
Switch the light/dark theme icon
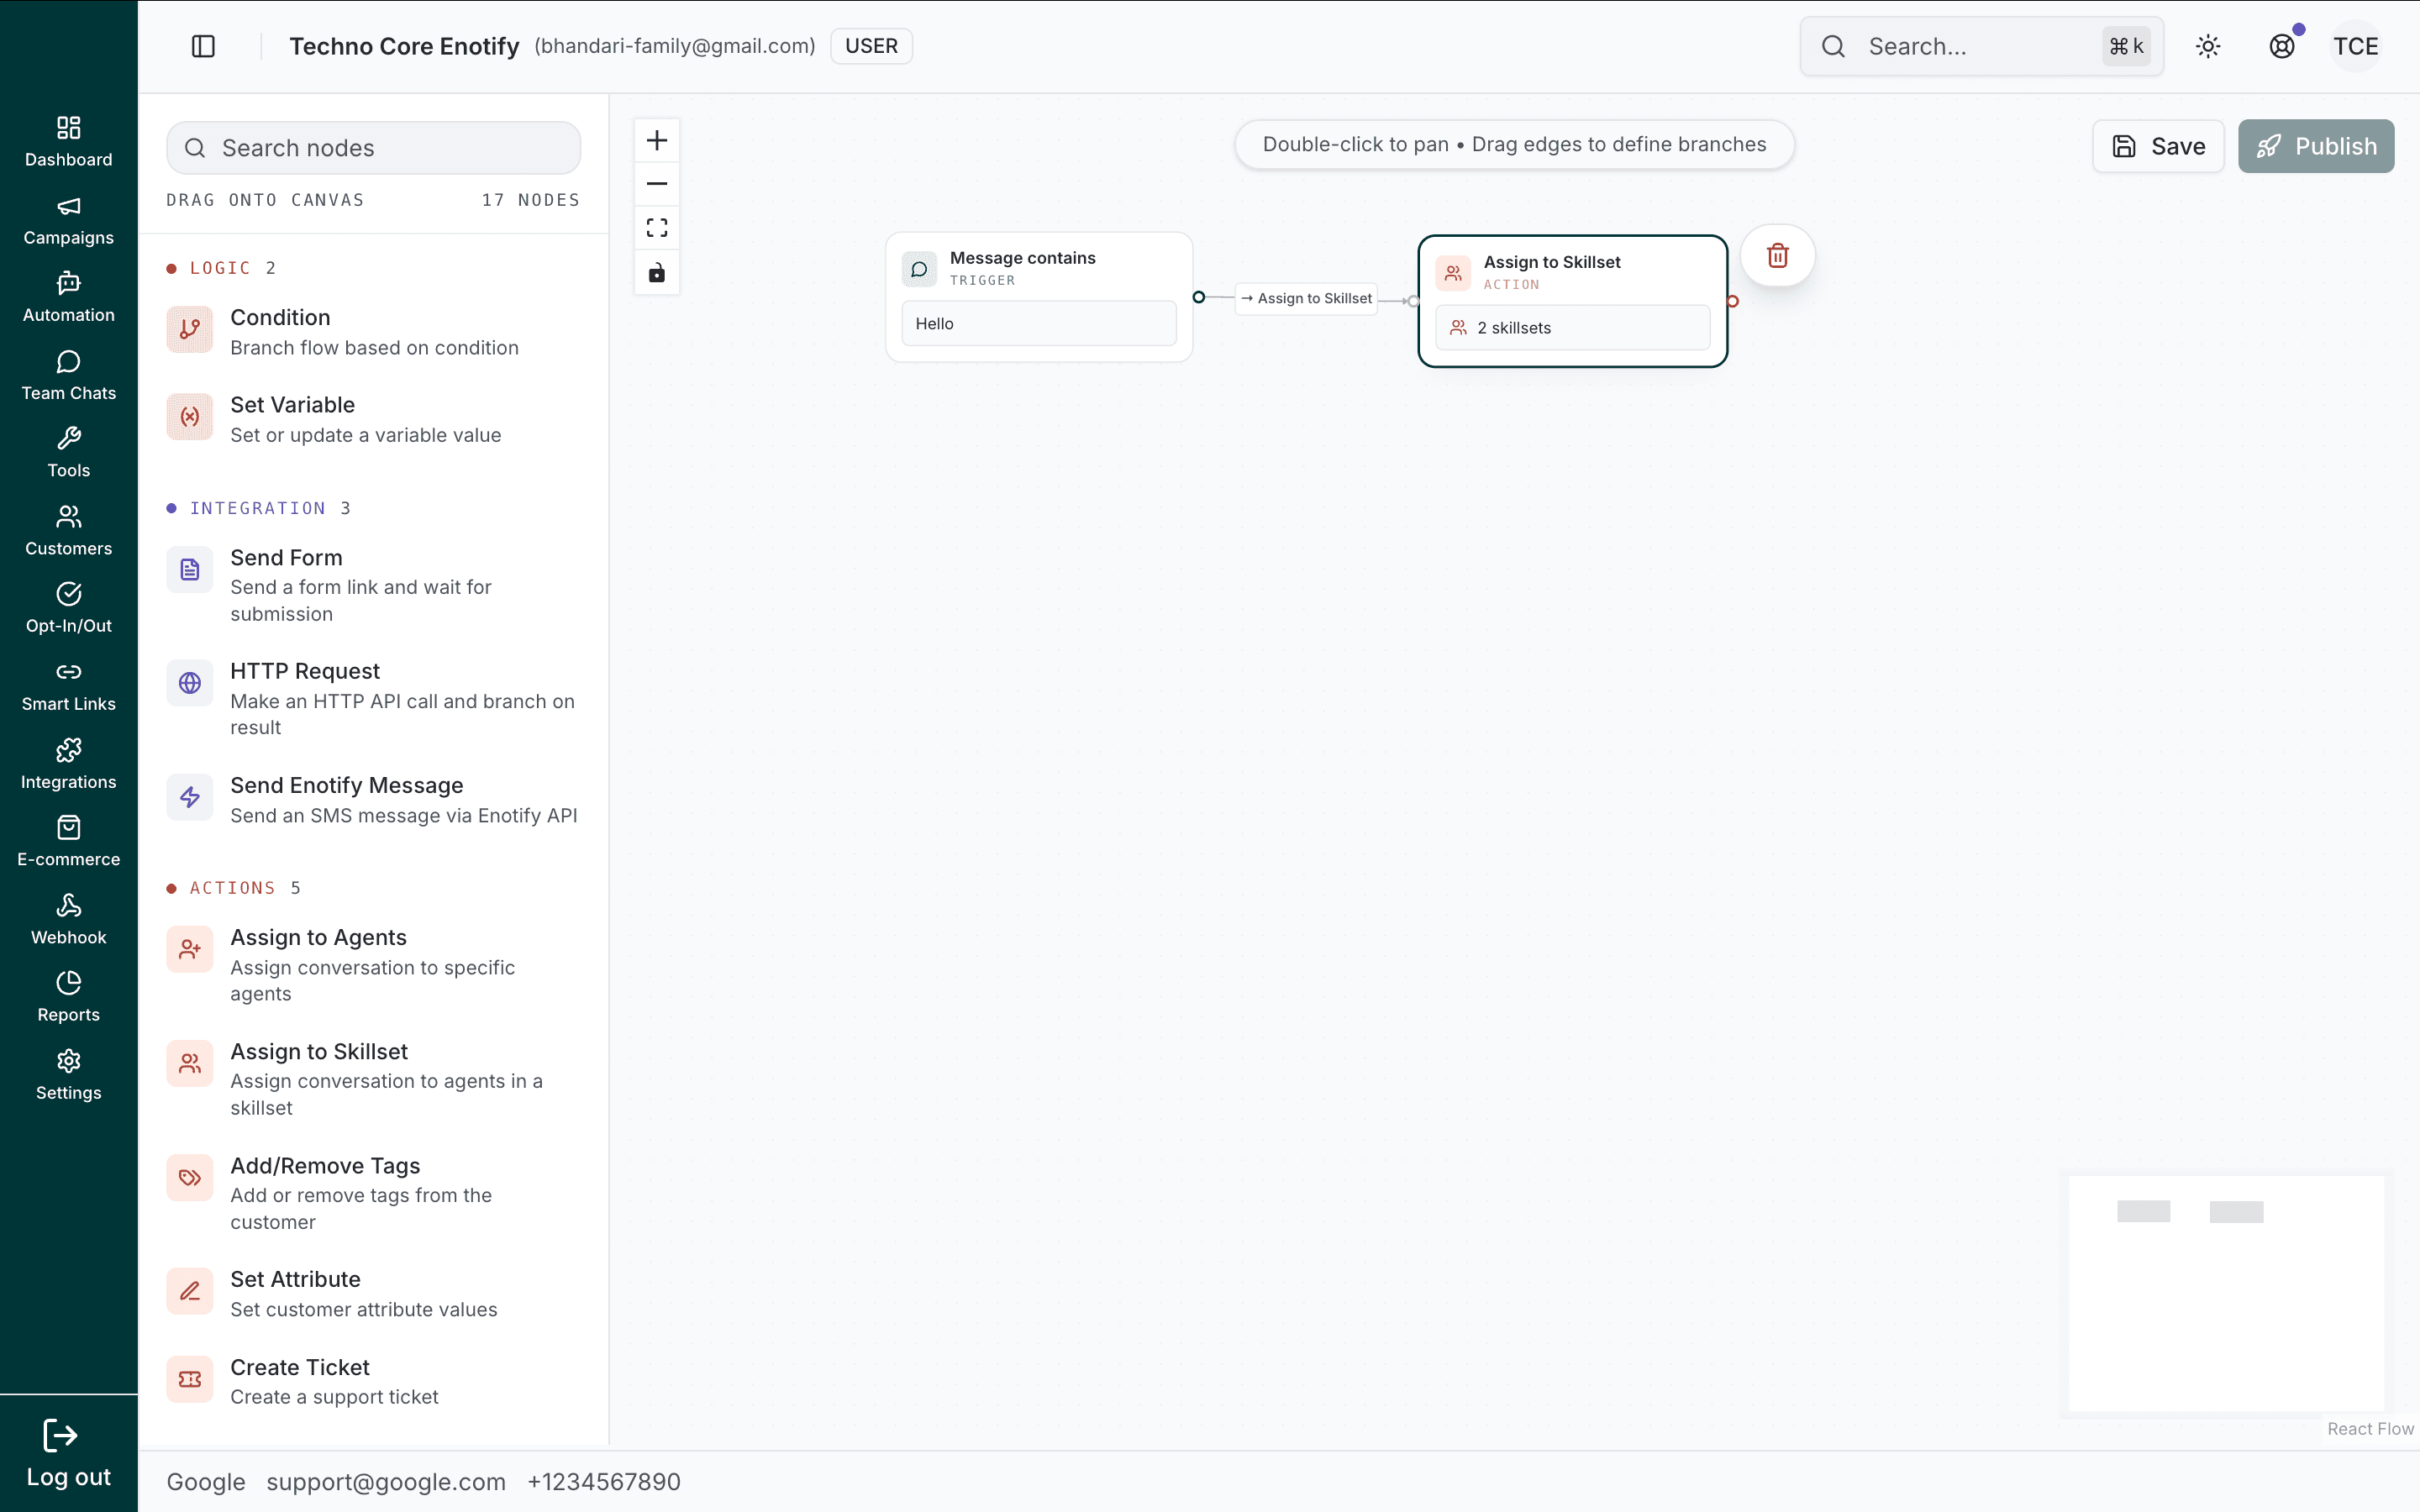tap(2208, 46)
